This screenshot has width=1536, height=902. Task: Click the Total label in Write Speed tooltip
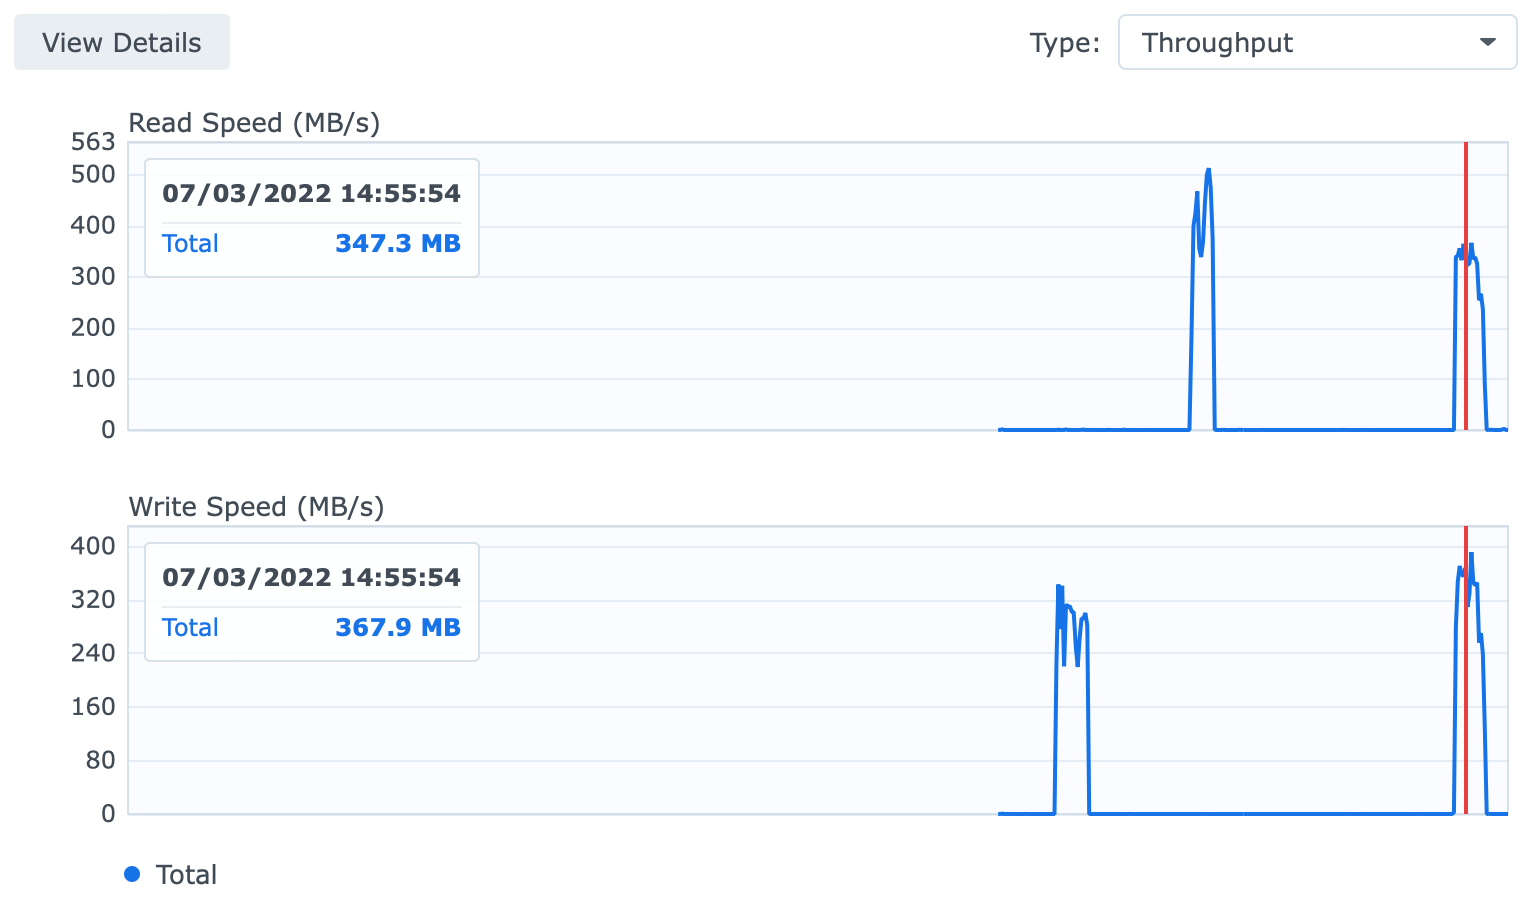click(190, 627)
